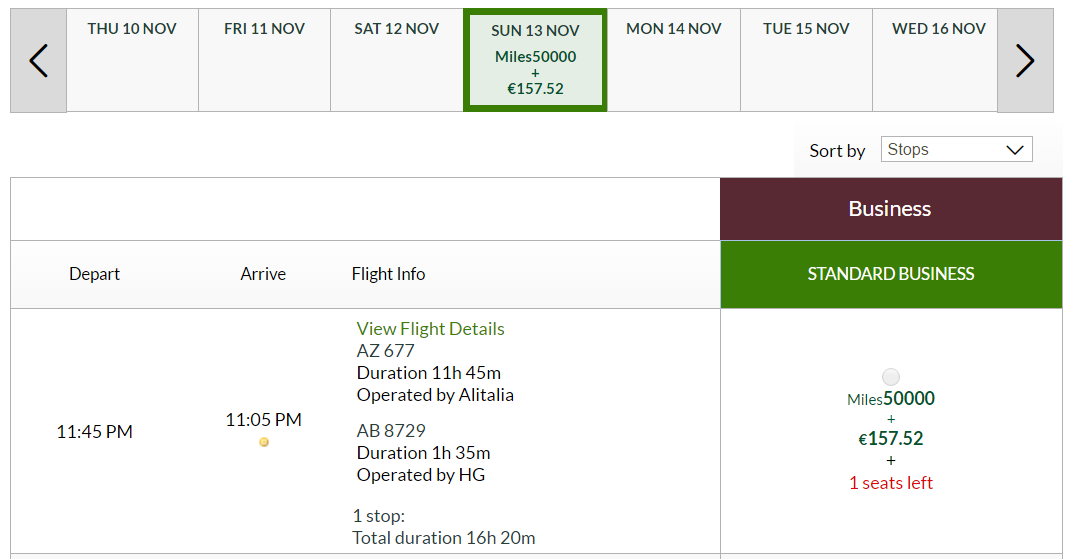Click the Depart column header
Image resolution: width=1070 pixels, height=559 pixels.
(94, 274)
